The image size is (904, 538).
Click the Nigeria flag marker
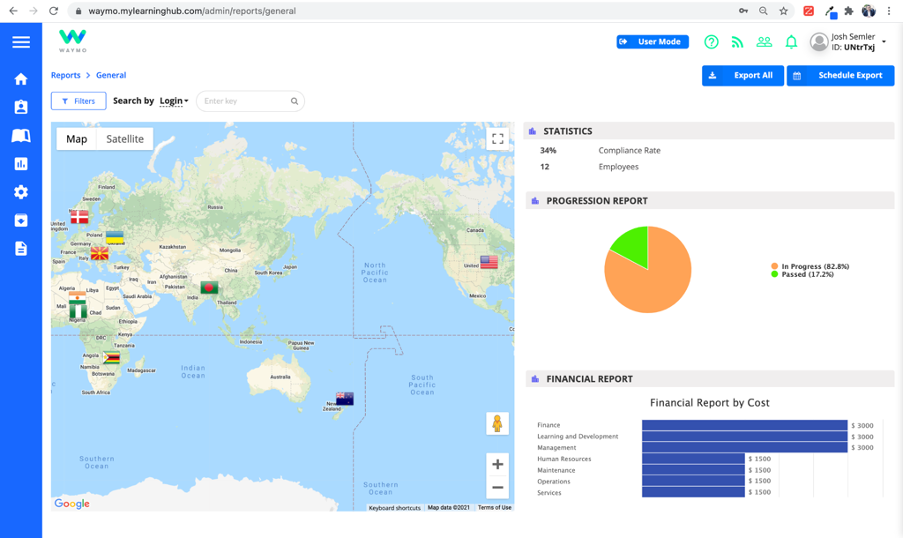pyautogui.click(x=78, y=311)
